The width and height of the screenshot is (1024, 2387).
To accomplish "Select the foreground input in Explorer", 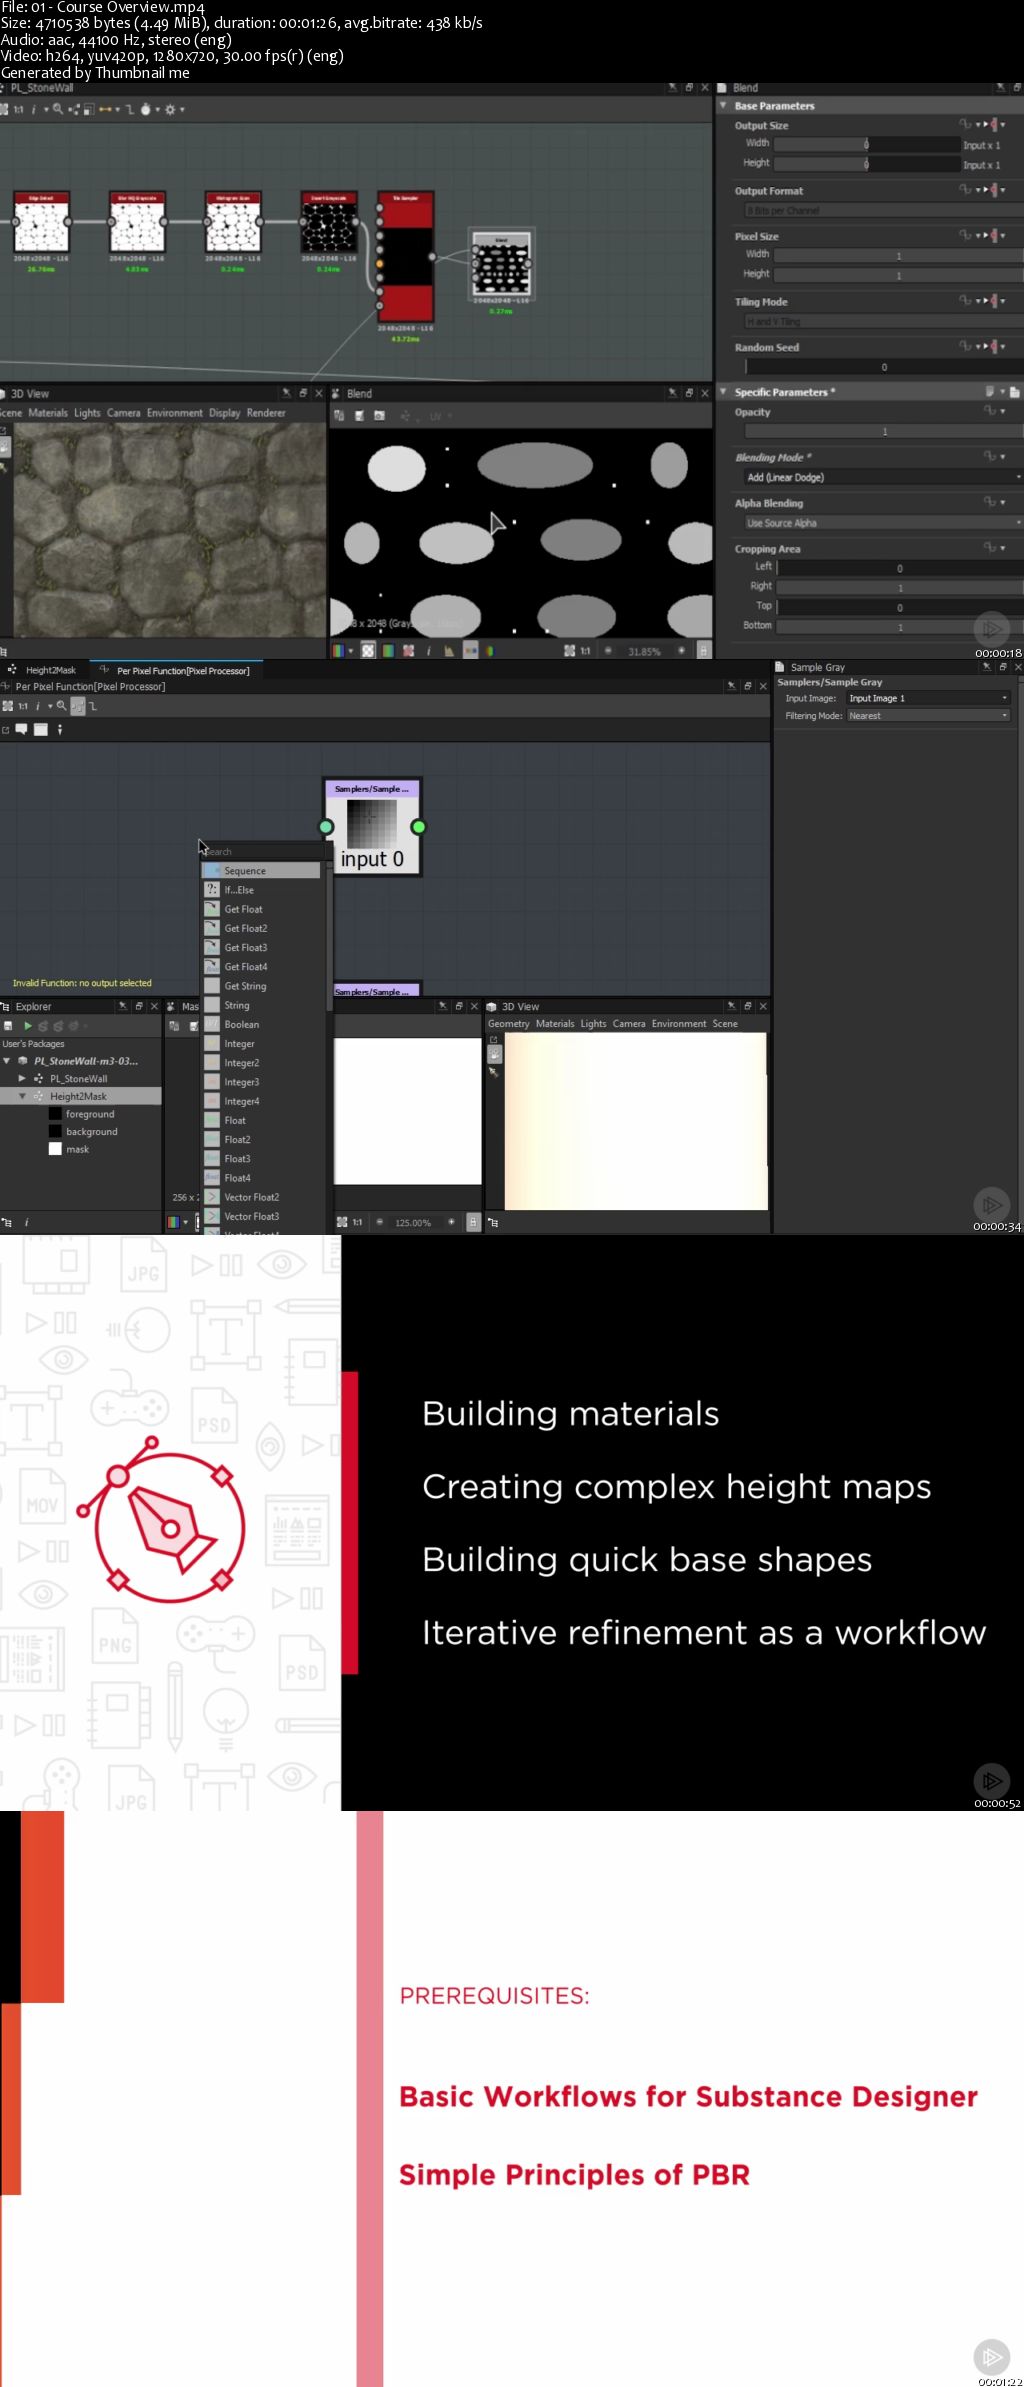I will click(90, 1114).
